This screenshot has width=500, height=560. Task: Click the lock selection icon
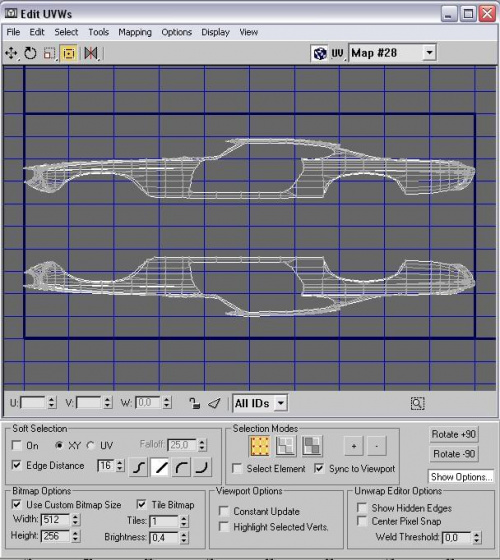coord(194,403)
